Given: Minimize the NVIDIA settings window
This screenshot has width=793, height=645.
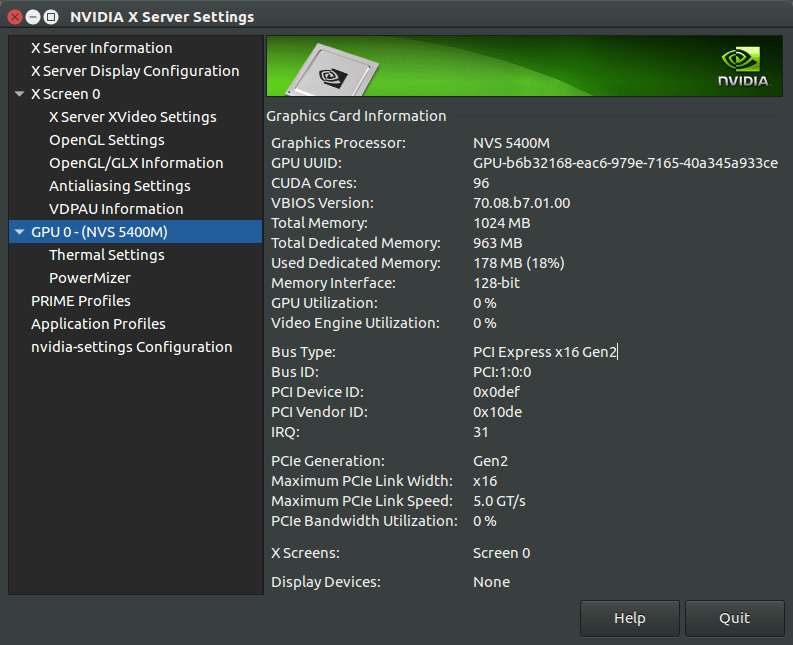Looking at the screenshot, I should pos(33,17).
